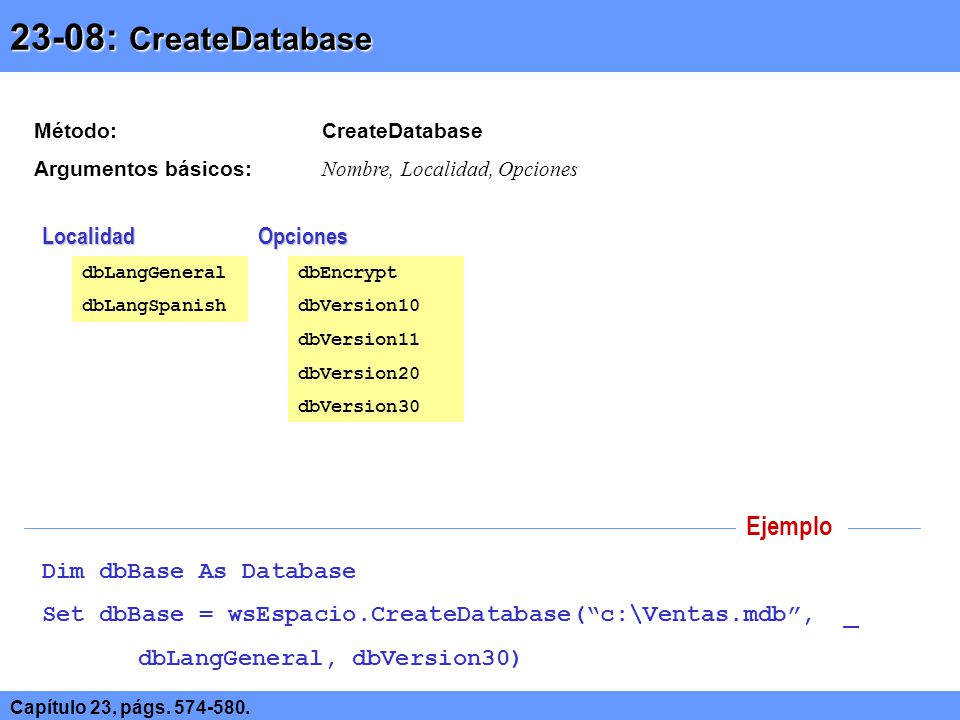
Task: Select the "dbLangGeneral" entry in the Localidad box
Action: [x=154, y=272]
